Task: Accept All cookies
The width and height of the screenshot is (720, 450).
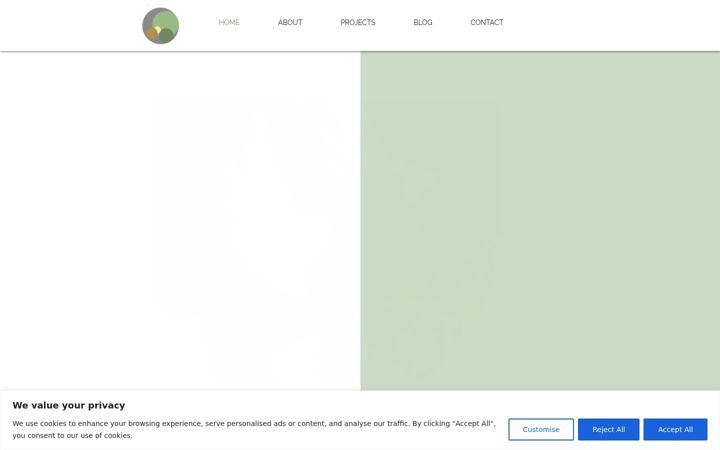Action: 675,429
